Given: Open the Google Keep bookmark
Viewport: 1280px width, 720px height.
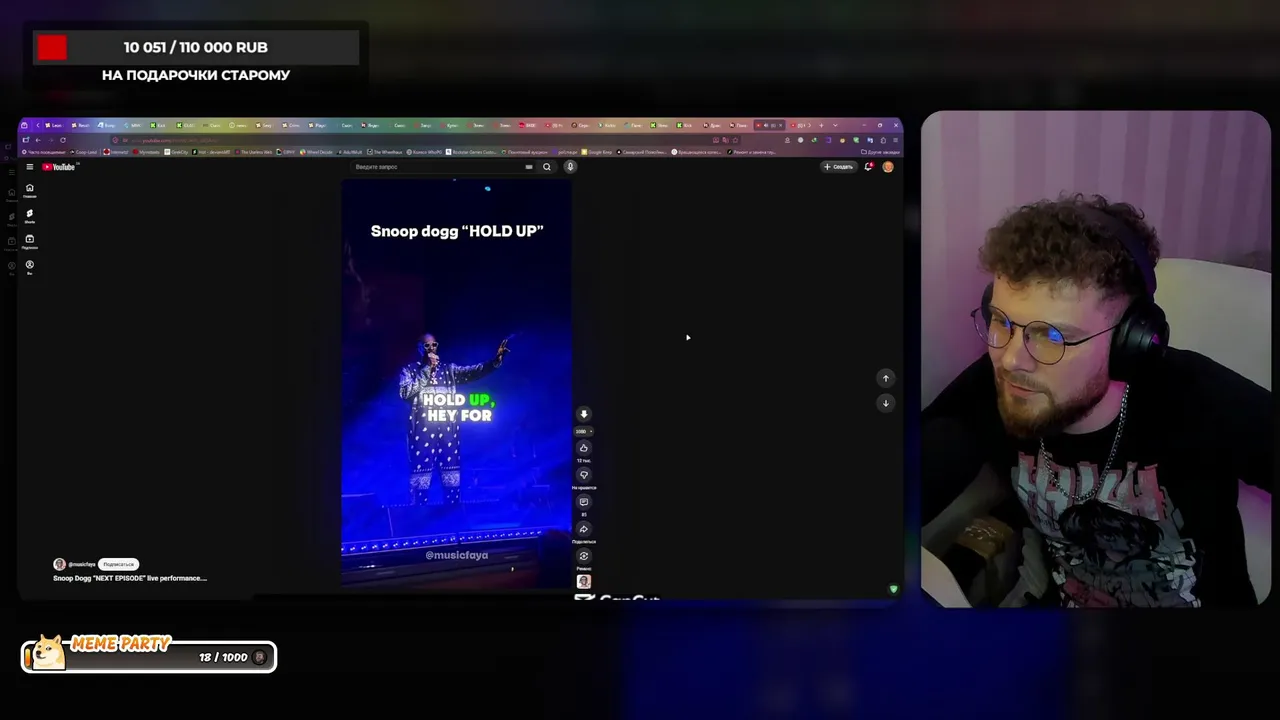Looking at the screenshot, I should (597, 152).
